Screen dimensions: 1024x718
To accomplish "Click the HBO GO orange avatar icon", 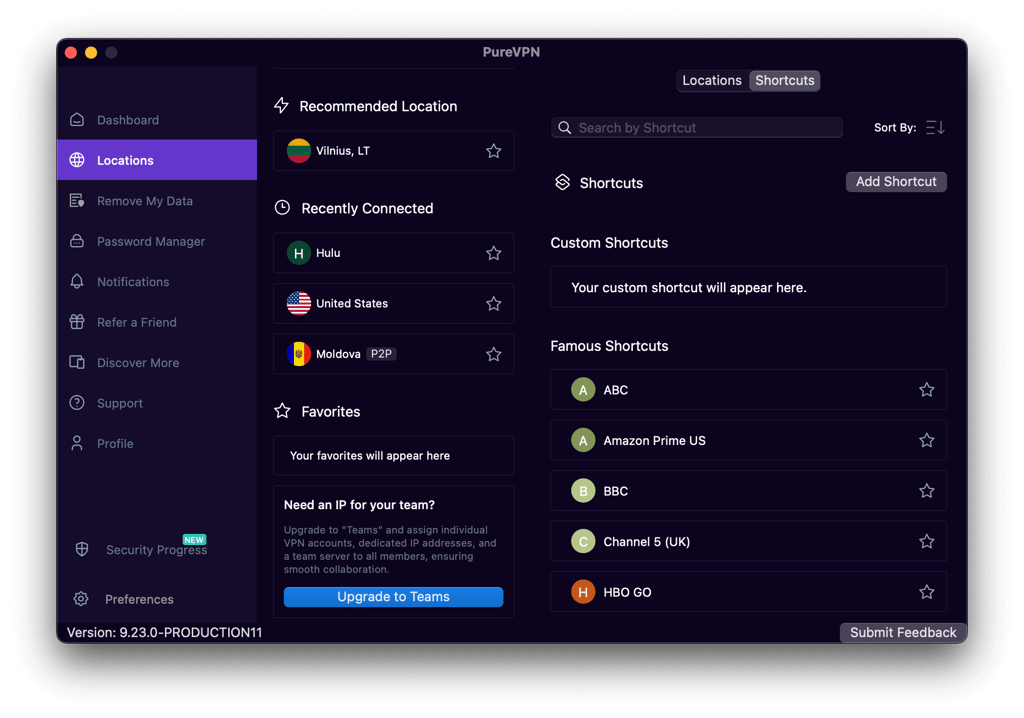I will coord(583,593).
